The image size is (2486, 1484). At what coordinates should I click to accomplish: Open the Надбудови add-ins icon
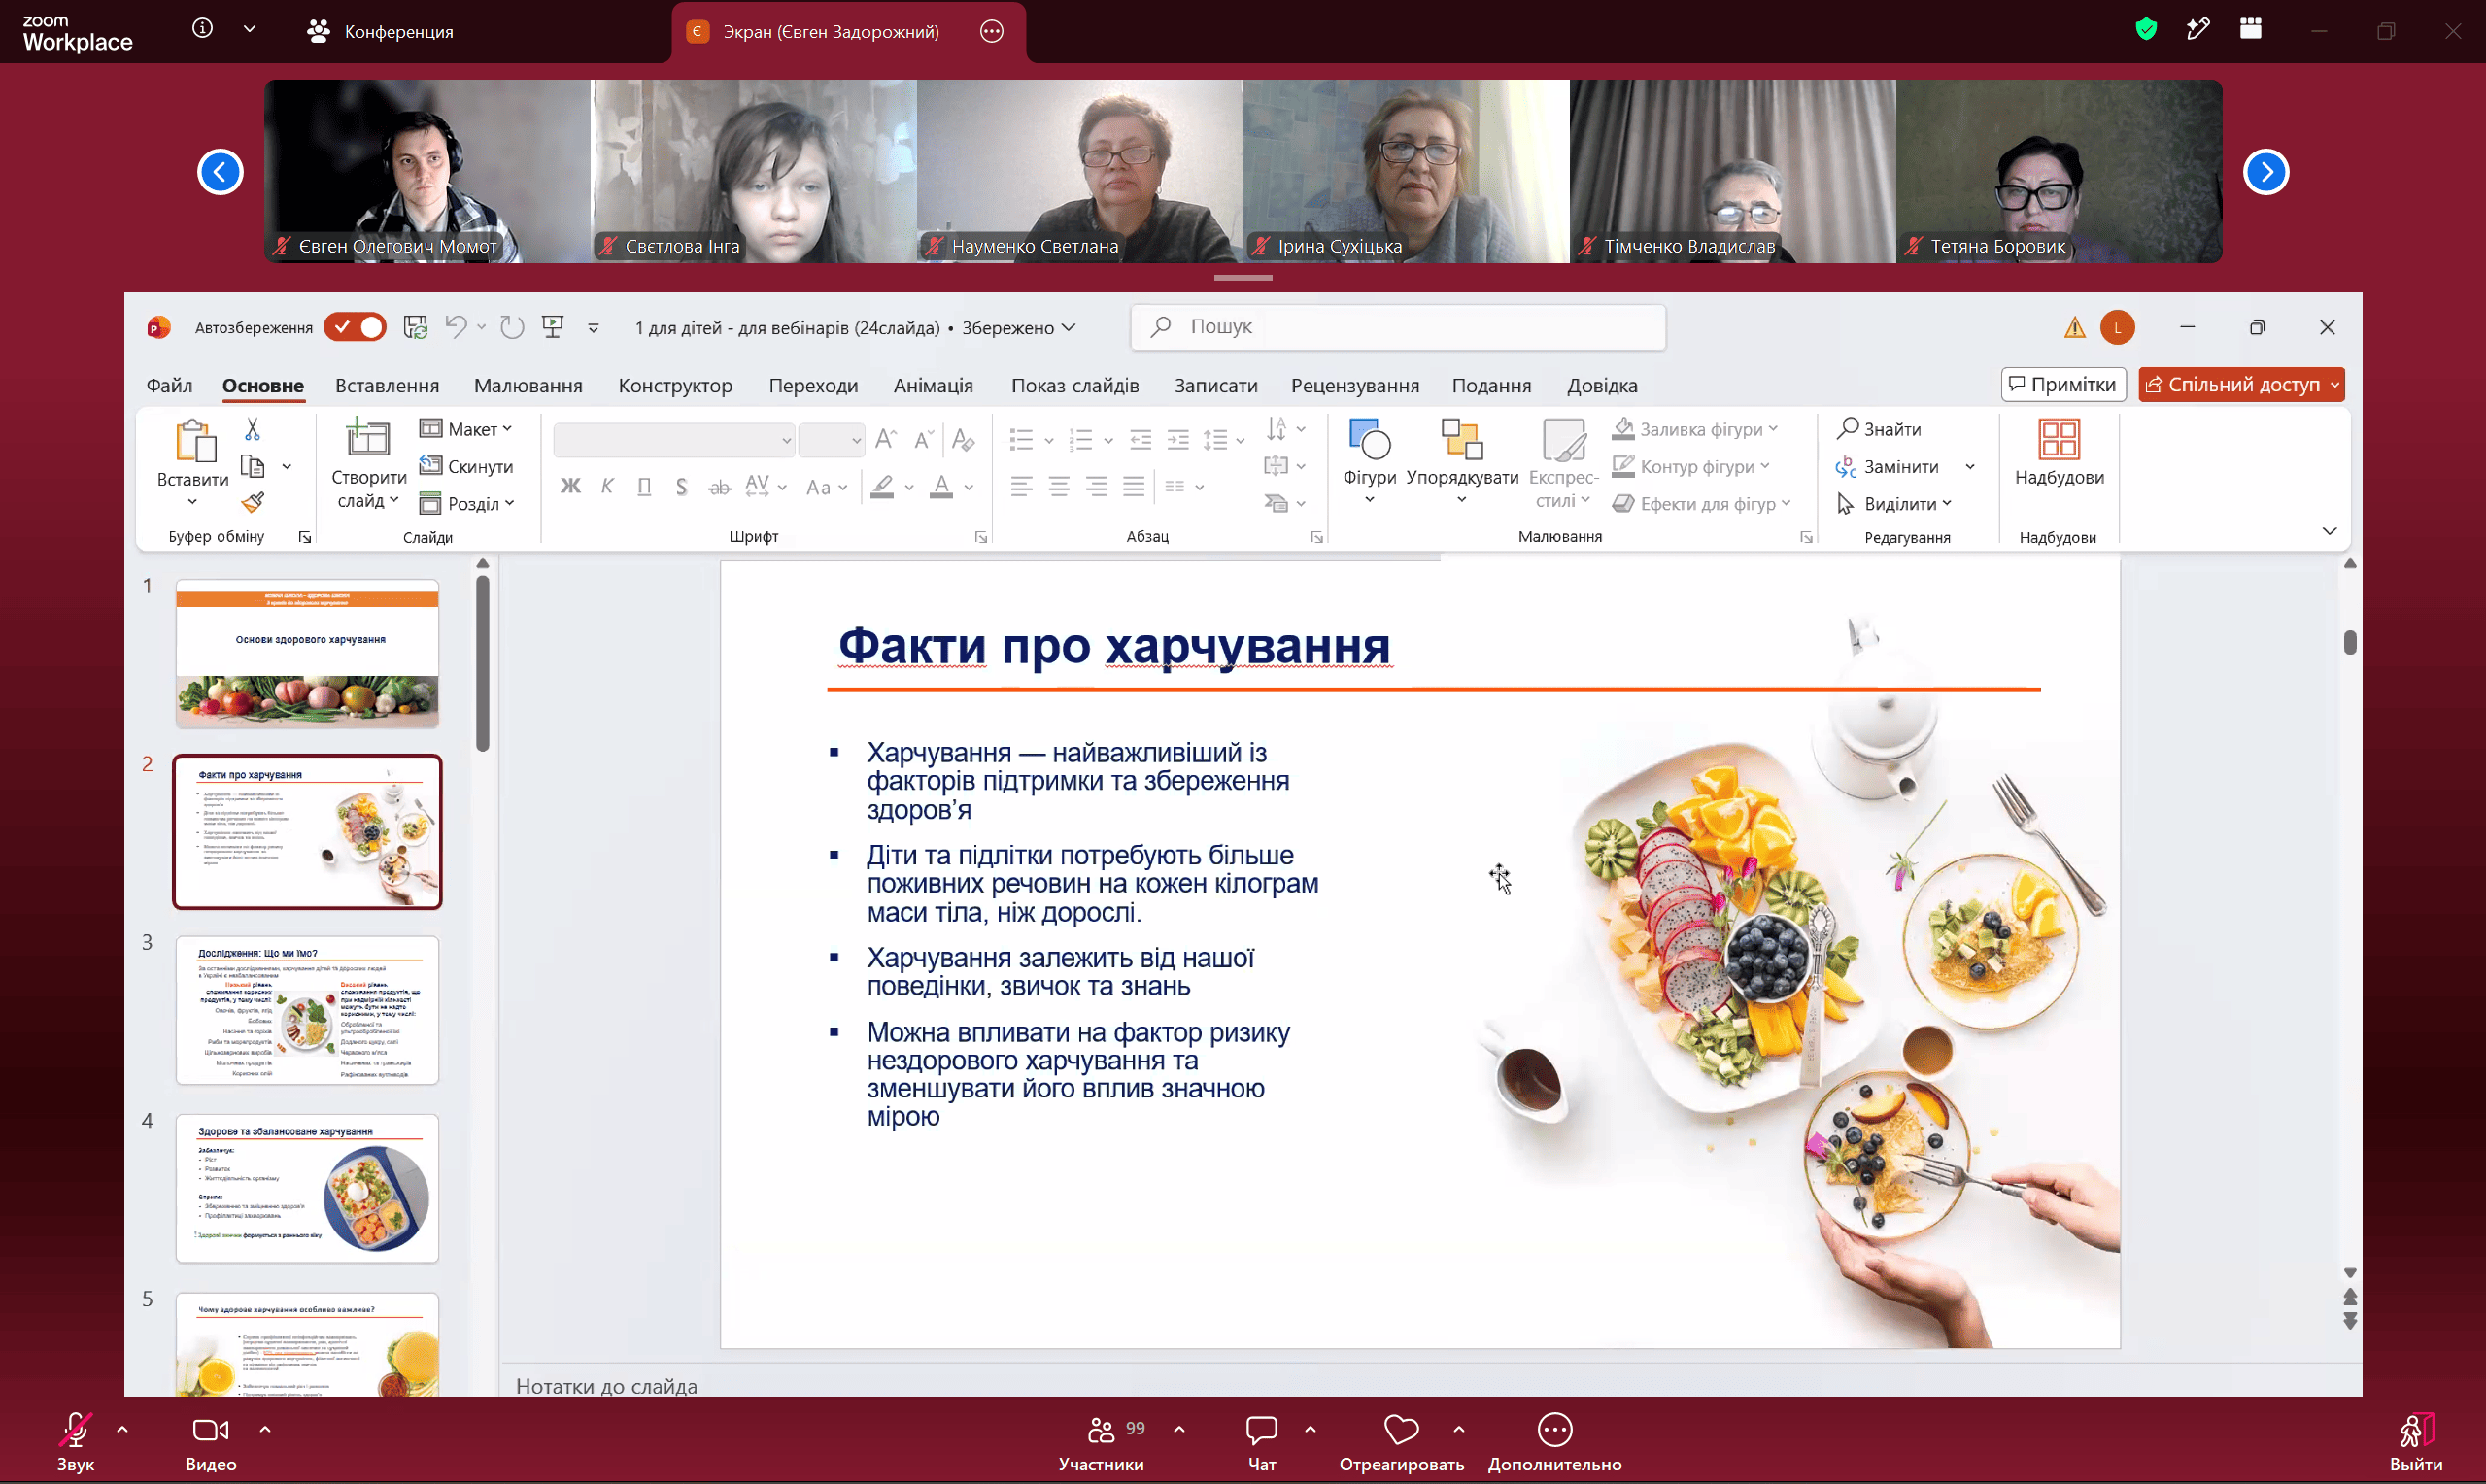[x=2058, y=453]
